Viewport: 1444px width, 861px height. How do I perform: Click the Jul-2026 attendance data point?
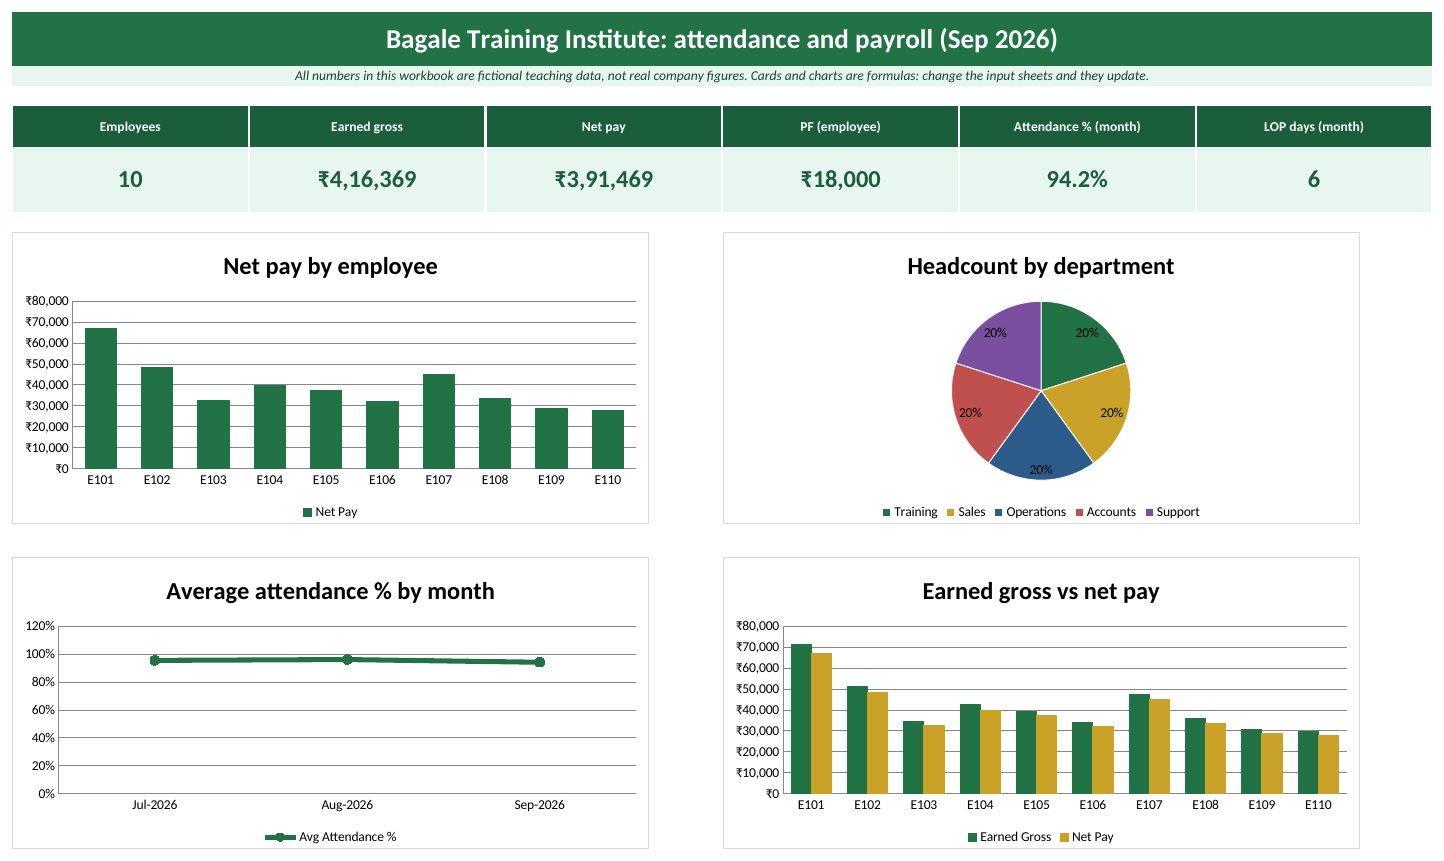point(155,661)
